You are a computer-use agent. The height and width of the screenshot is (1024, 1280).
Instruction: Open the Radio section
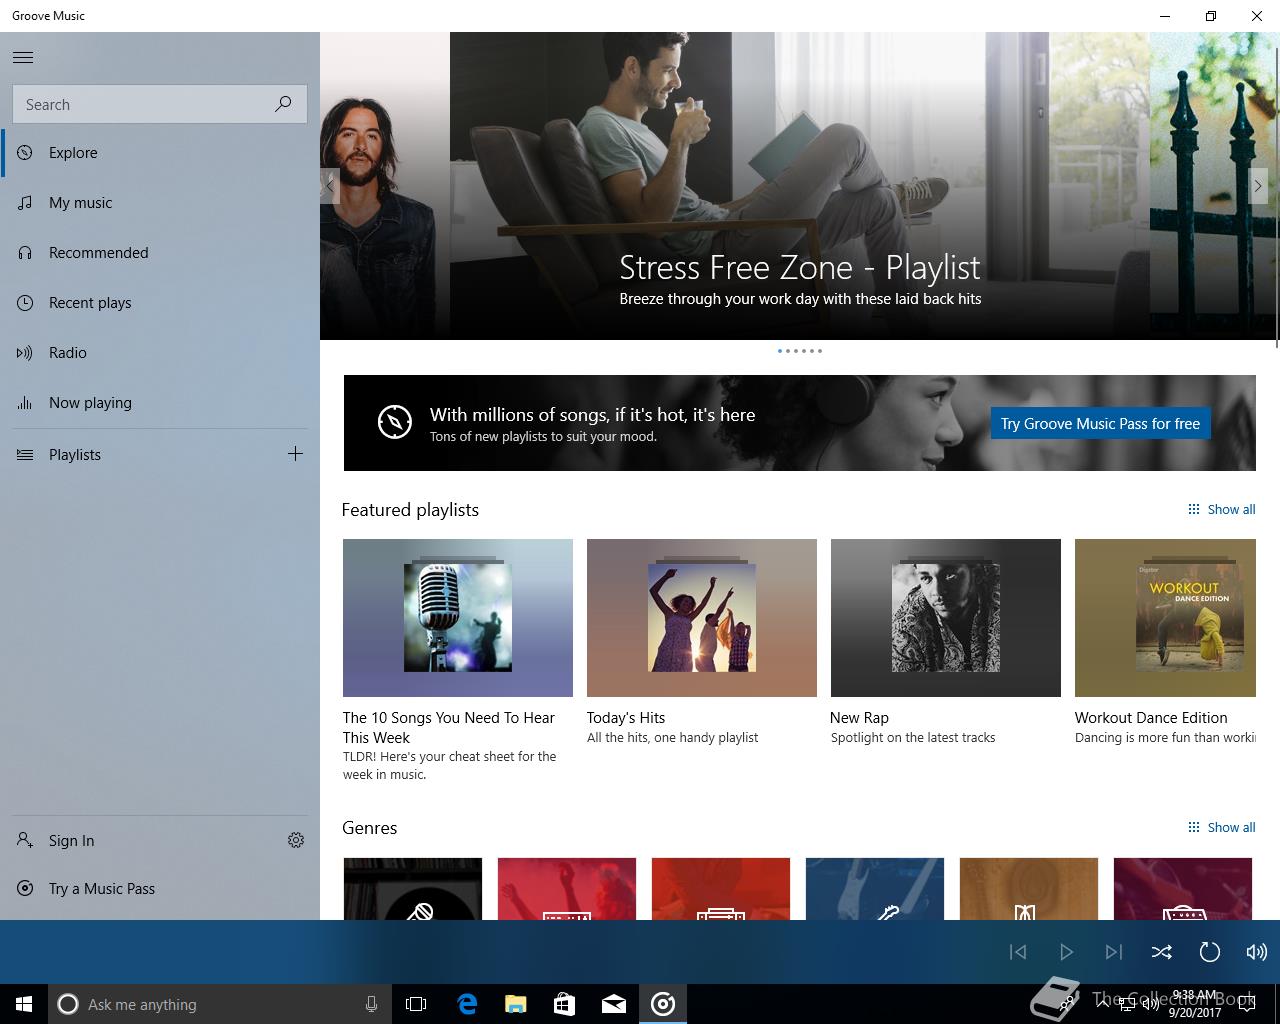[x=160, y=353]
